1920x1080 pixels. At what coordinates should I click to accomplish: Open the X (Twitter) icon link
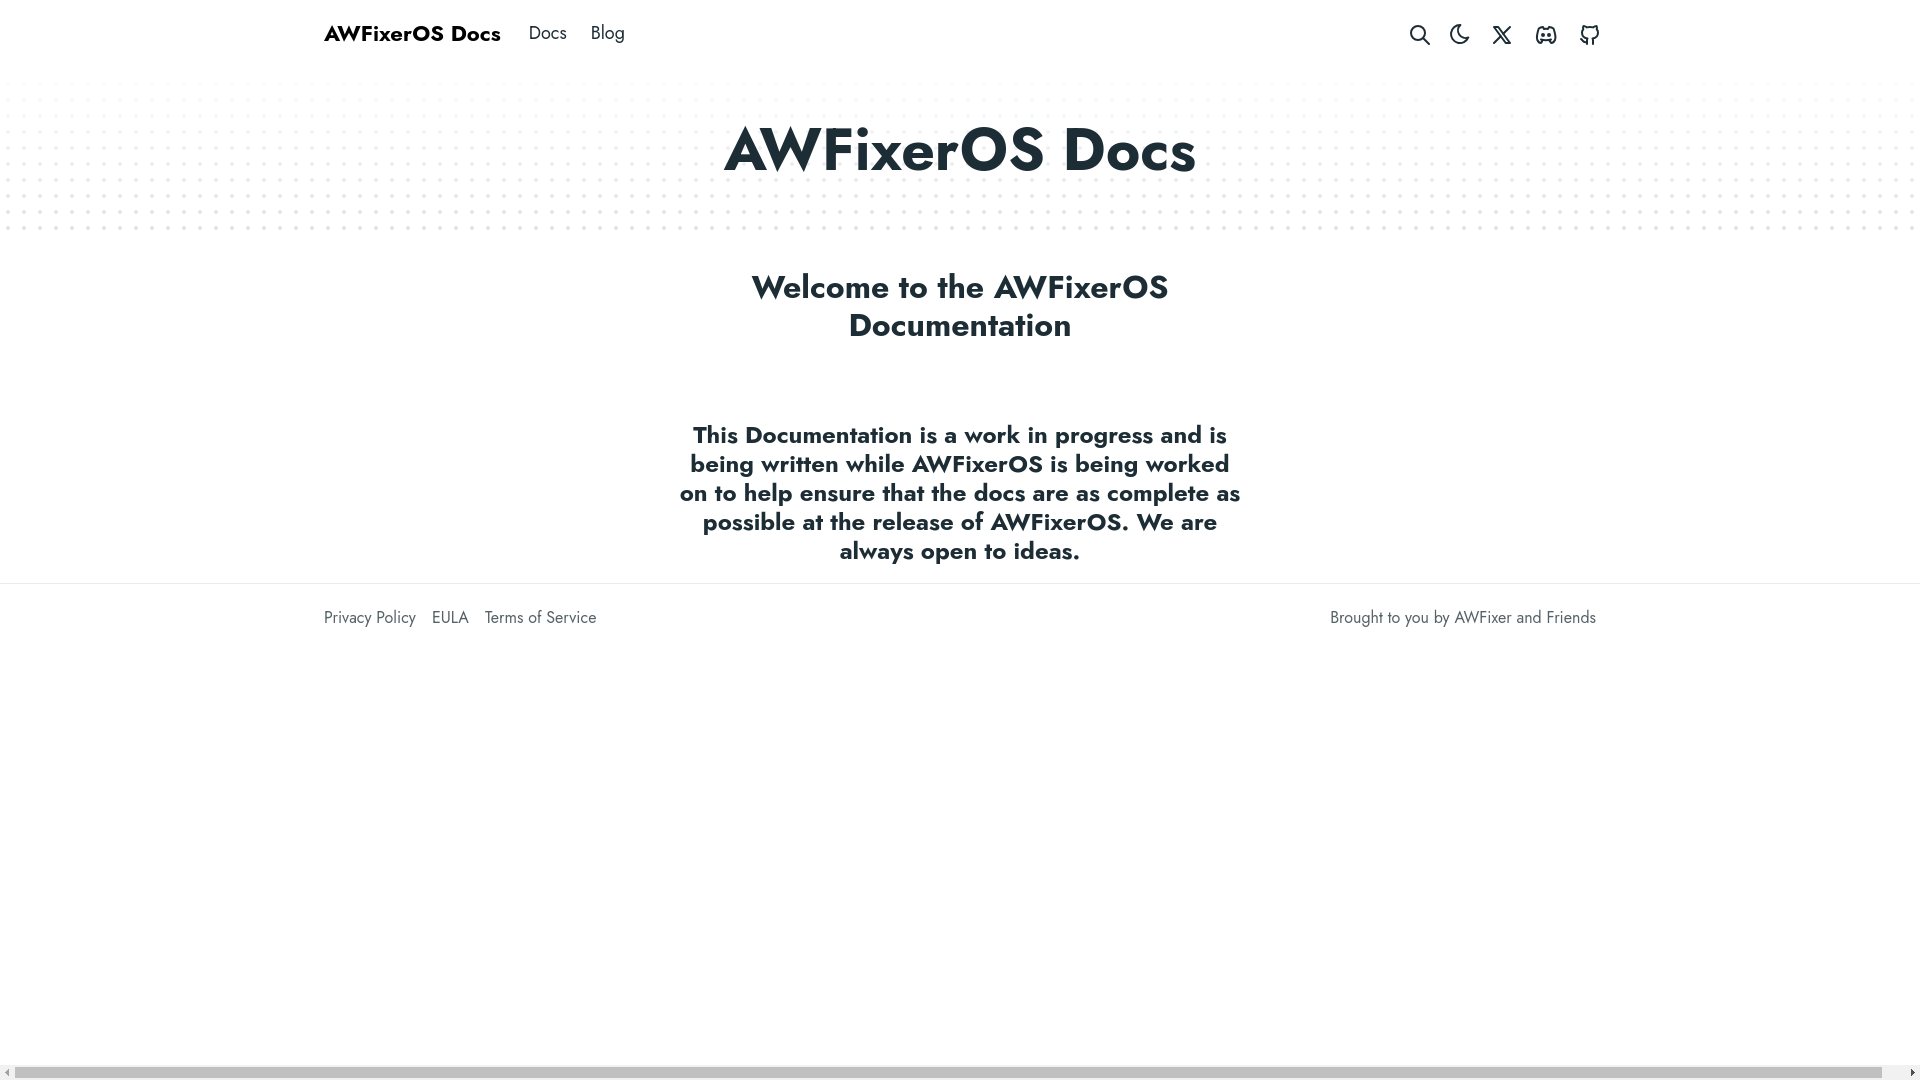(1502, 35)
